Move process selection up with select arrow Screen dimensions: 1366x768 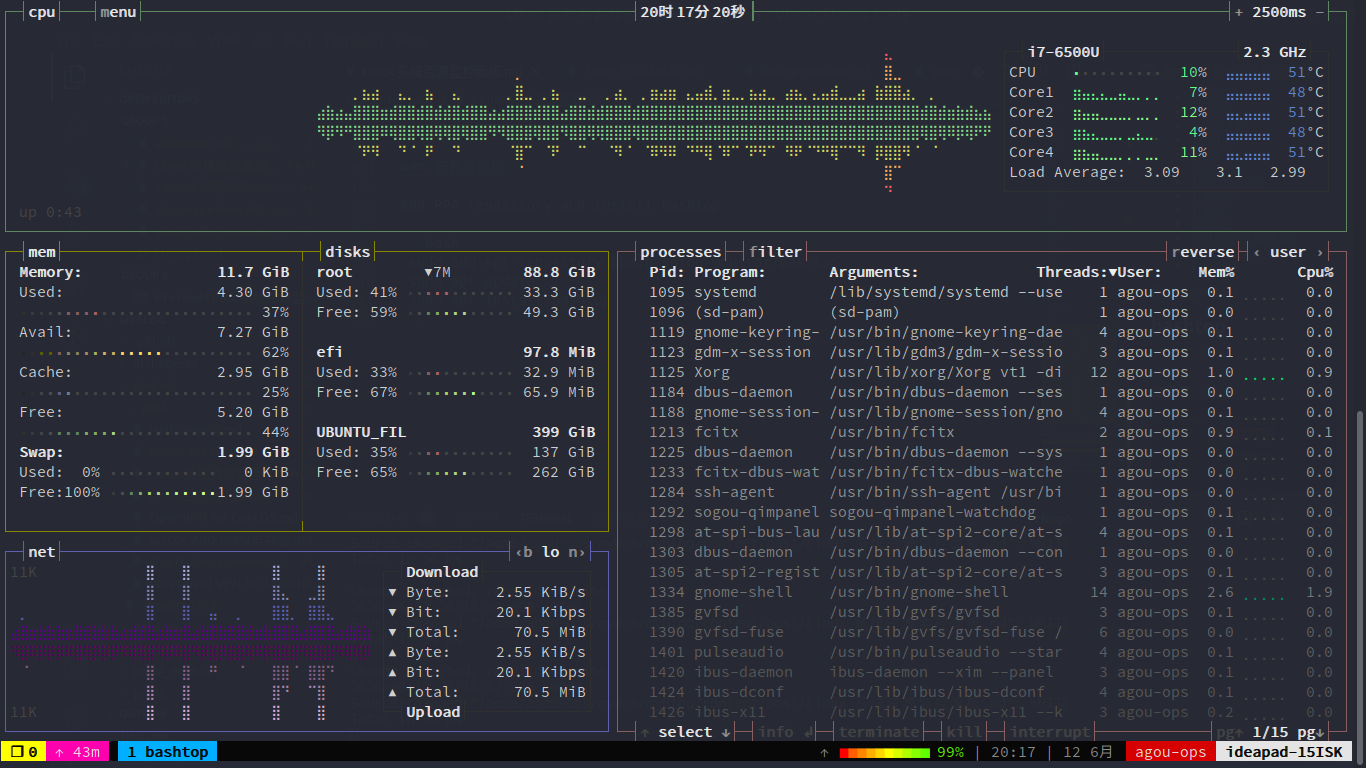point(646,732)
